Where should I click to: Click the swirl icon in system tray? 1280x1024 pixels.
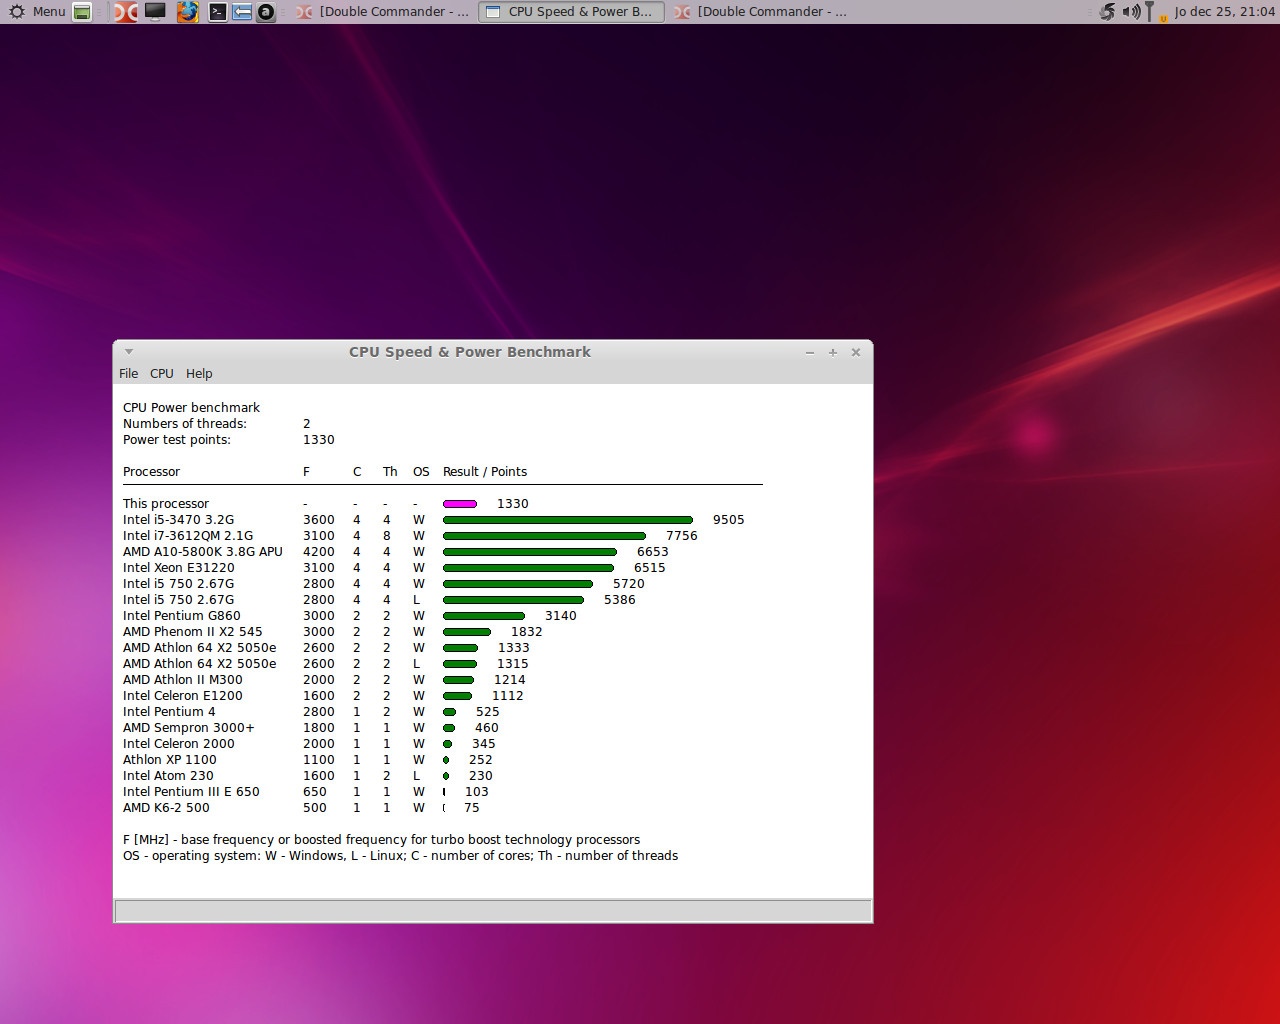pos(1107,12)
